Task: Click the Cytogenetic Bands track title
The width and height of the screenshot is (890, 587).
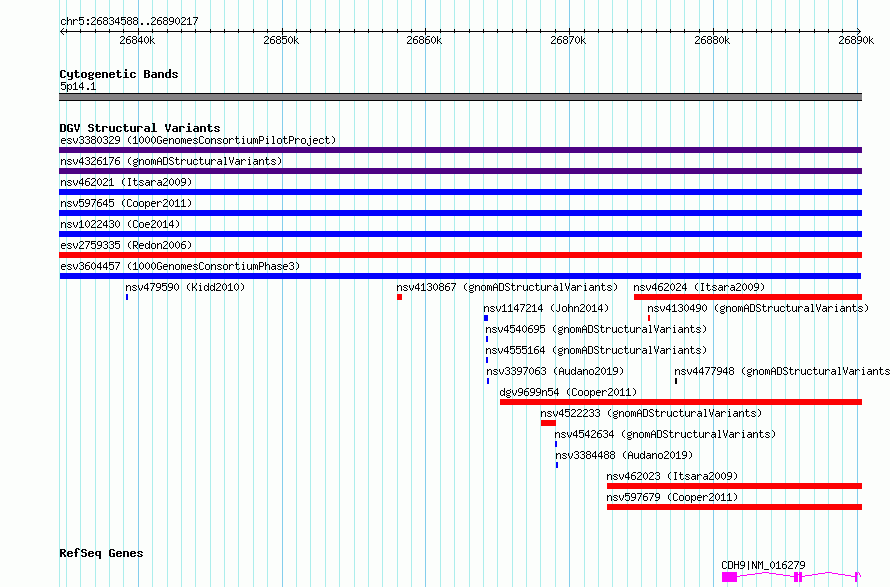Action: (x=119, y=74)
